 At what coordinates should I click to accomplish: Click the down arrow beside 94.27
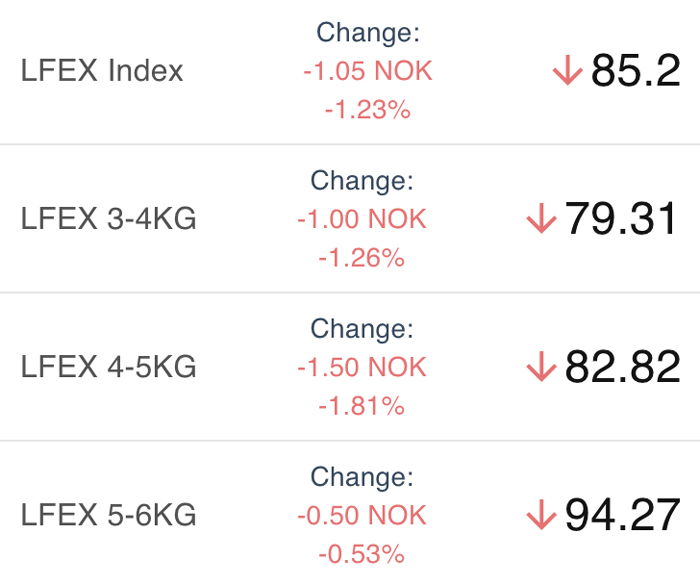(541, 515)
